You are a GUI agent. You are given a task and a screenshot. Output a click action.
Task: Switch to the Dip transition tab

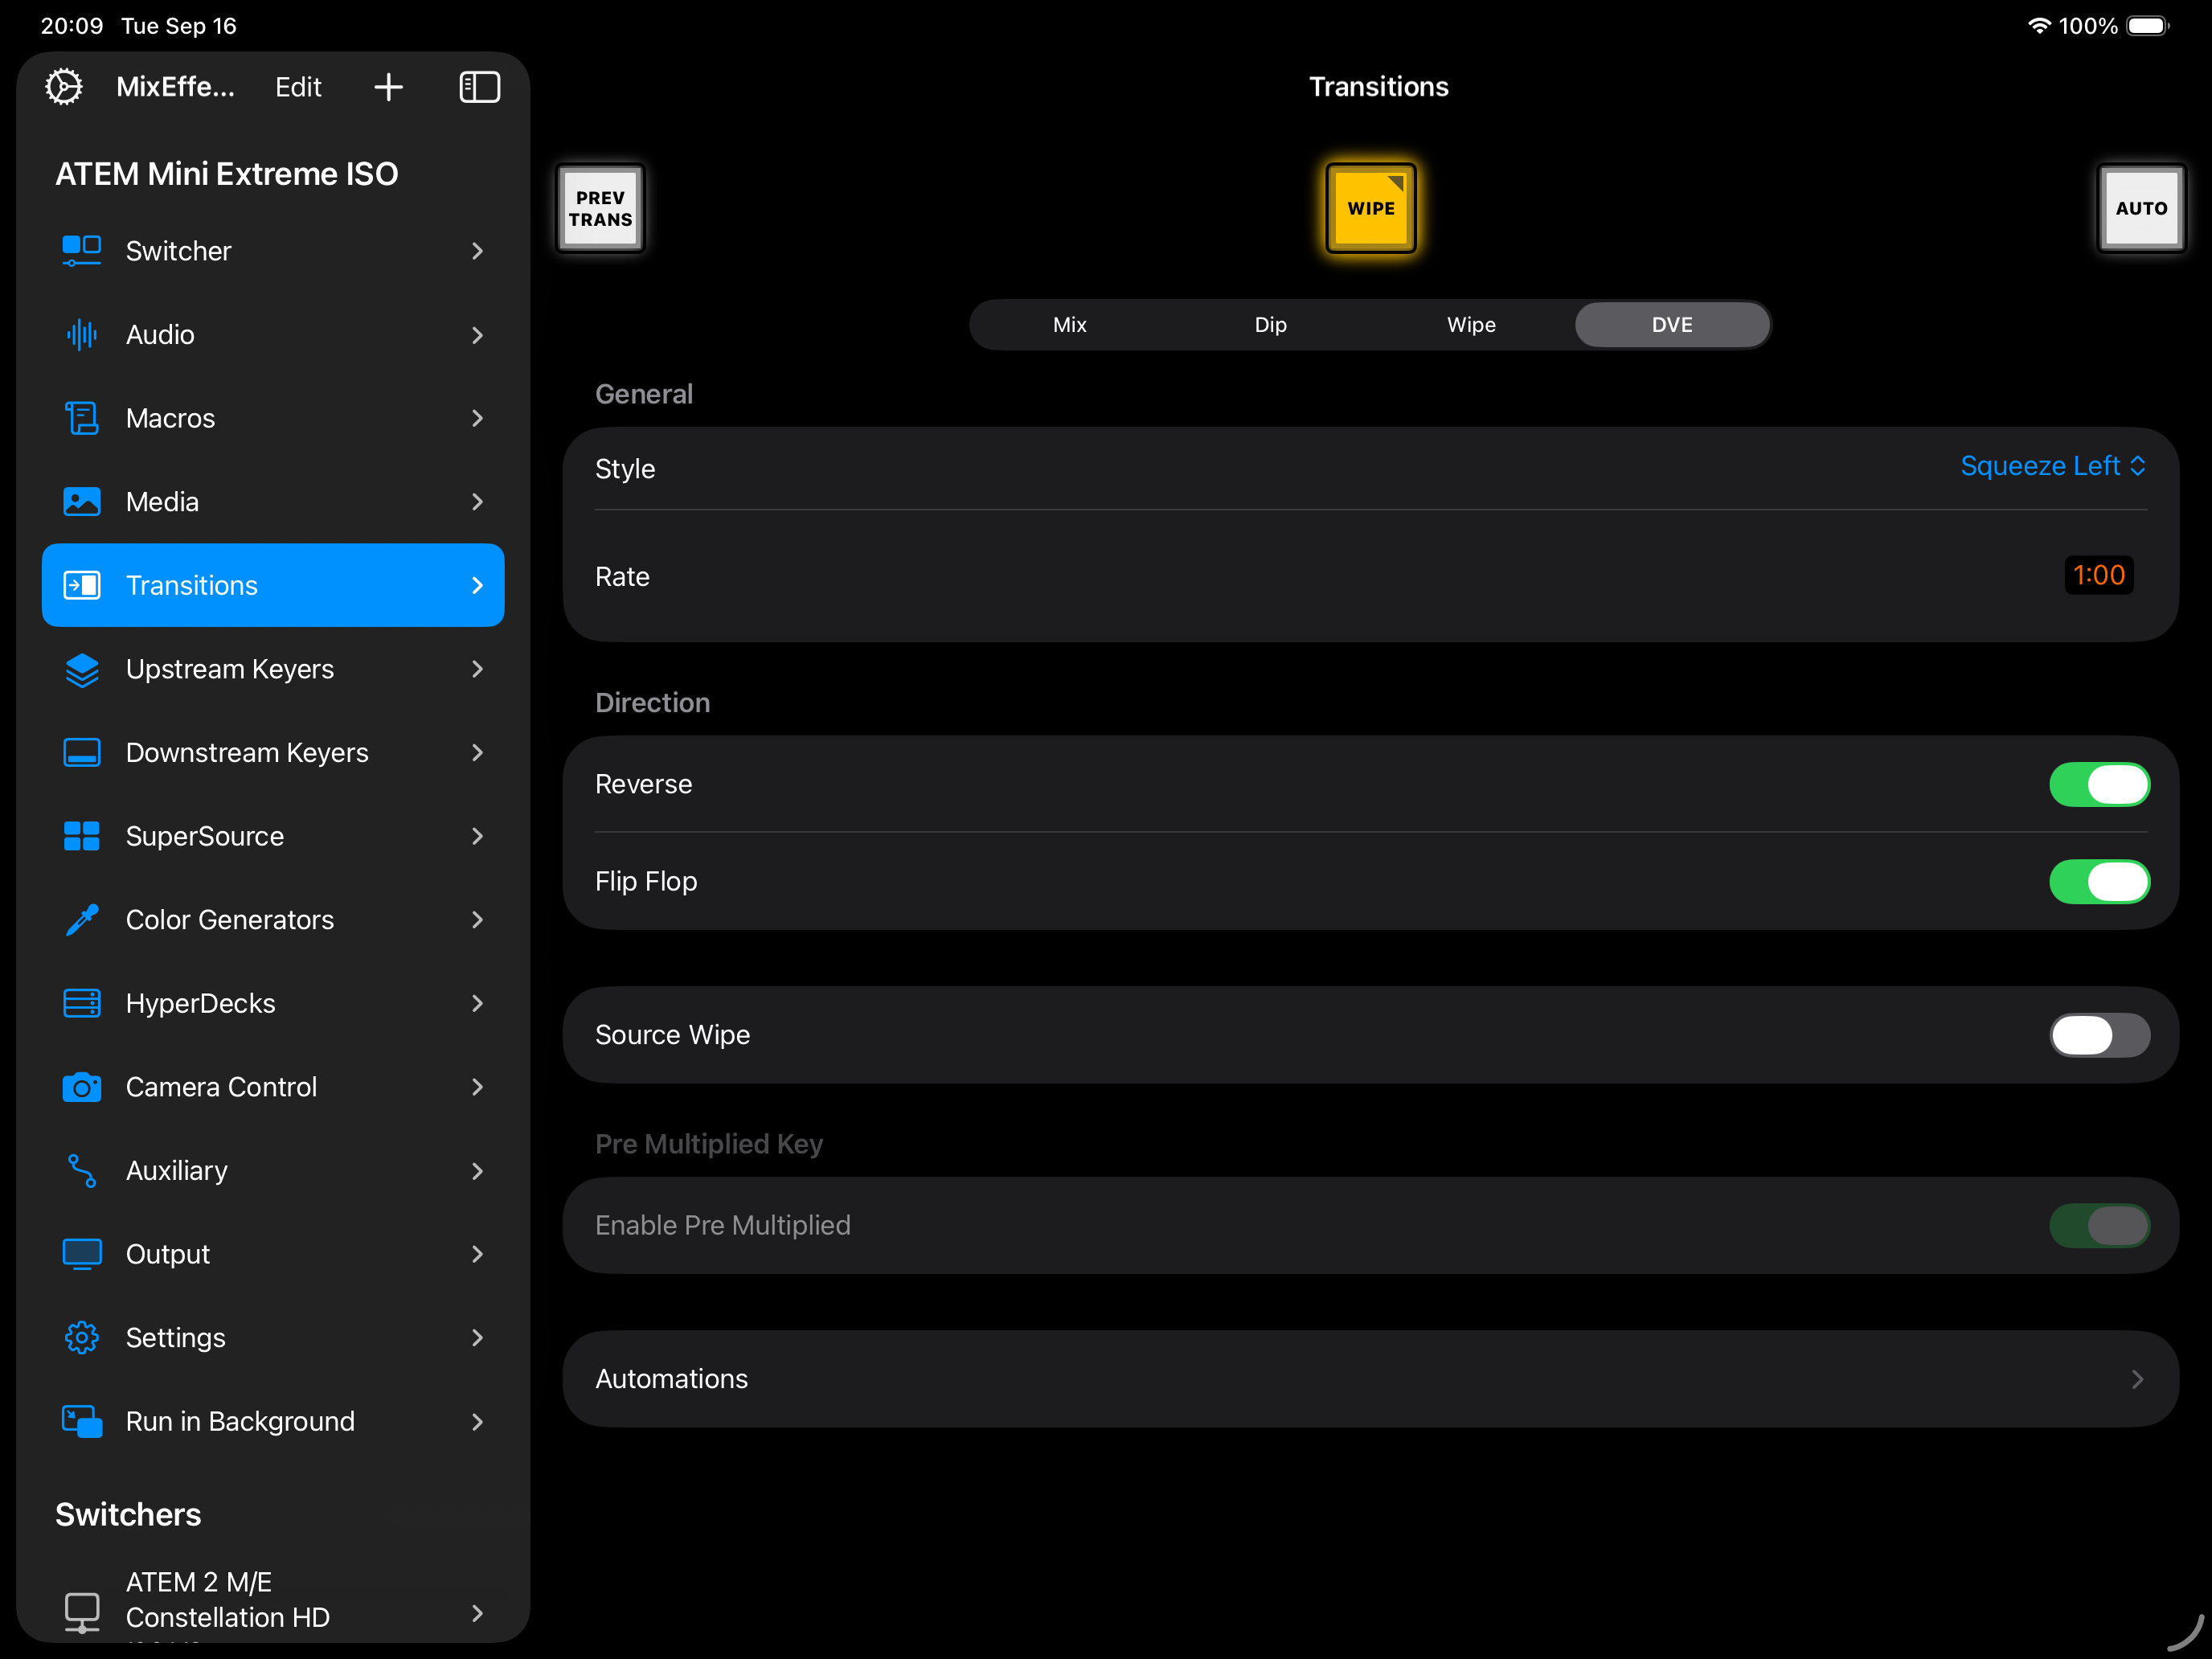point(1270,325)
